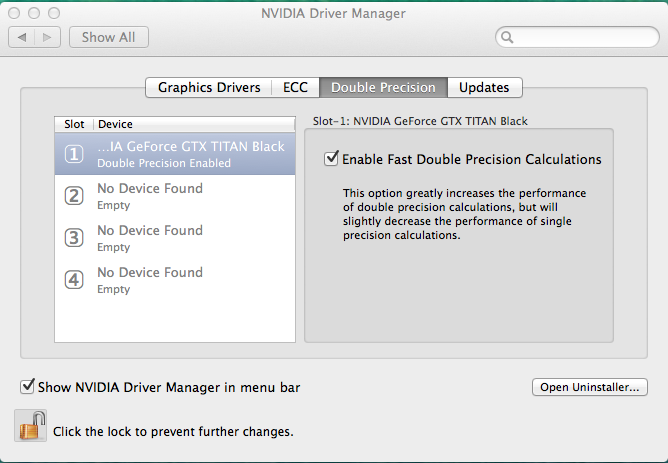The width and height of the screenshot is (668, 463).
Task: Click the Device column header
Action: click(115, 124)
